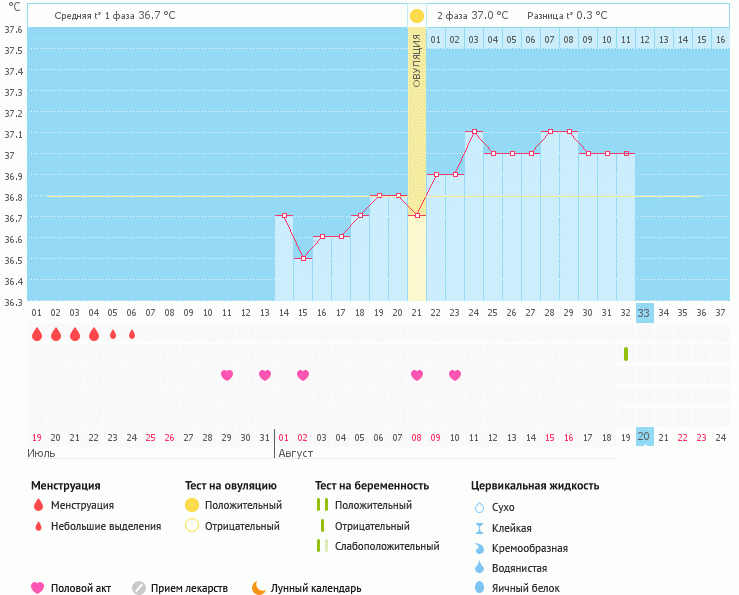739x595 pixels.
Task: Select the highlighted cycle day 33 cell
Action: click(x=644, y=313)
